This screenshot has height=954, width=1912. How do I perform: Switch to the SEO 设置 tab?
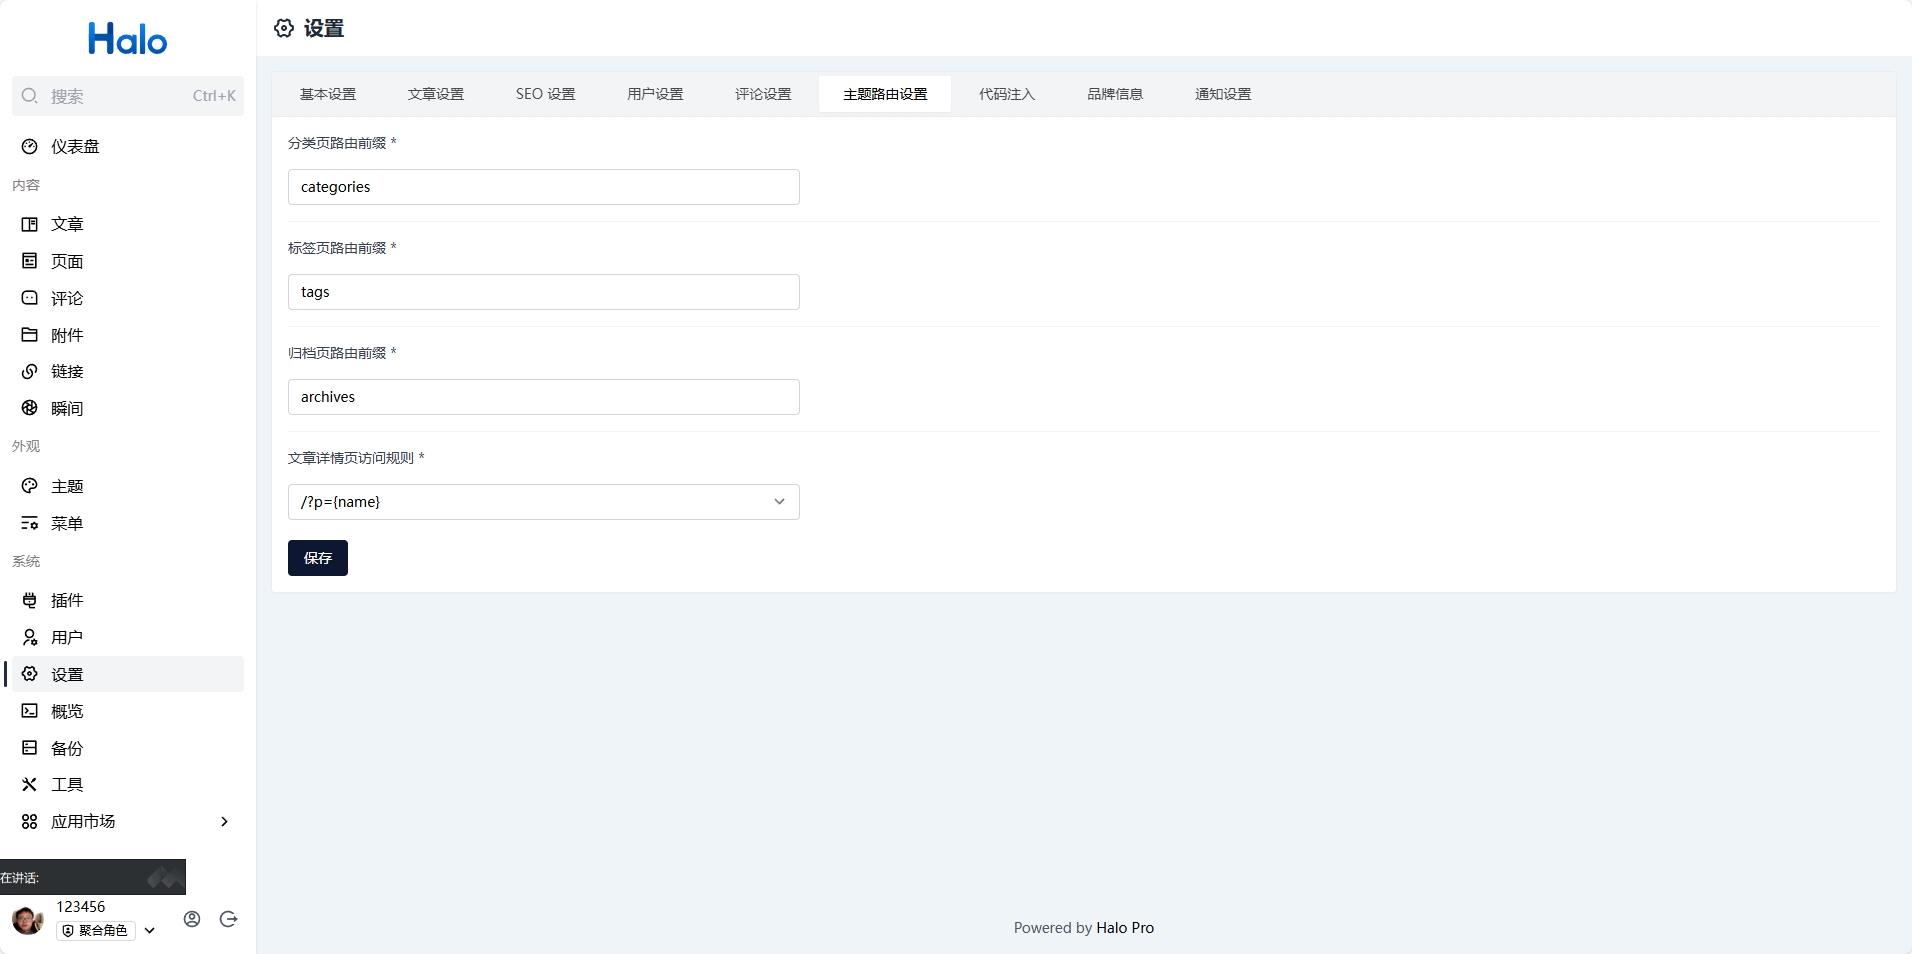click(545, 94)
